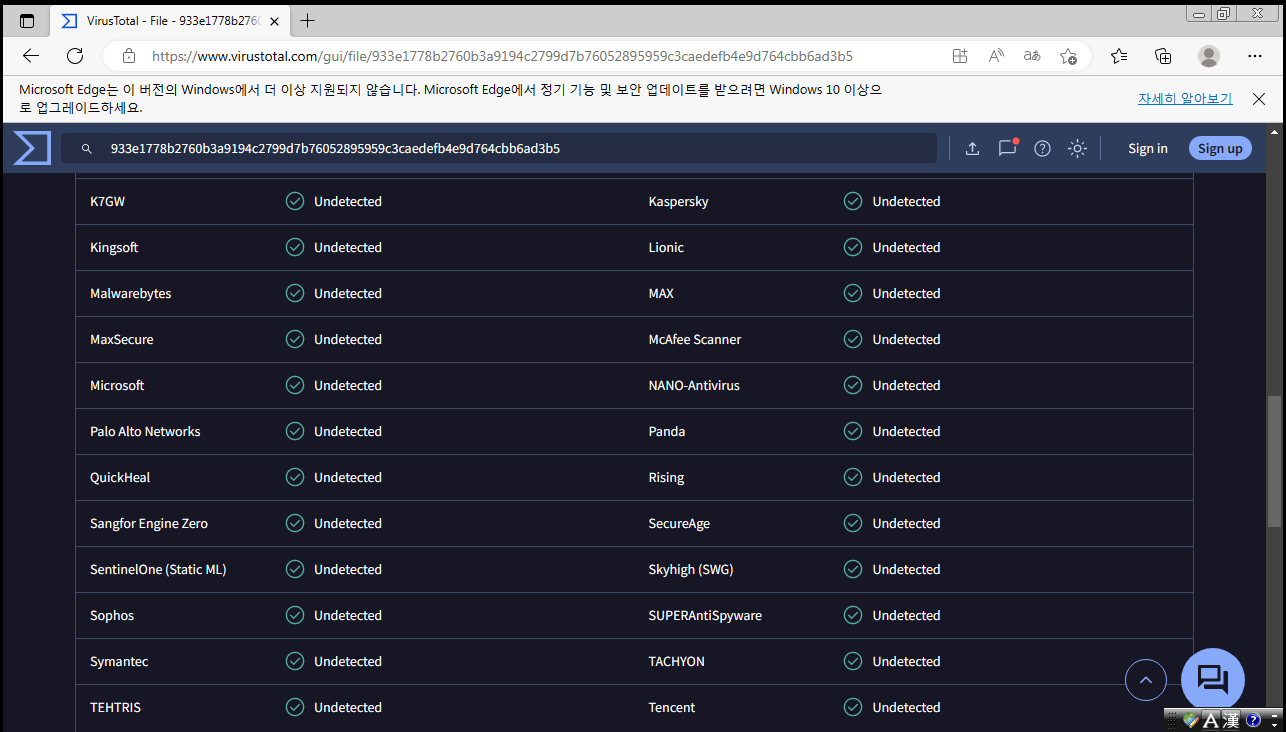Close the VirusTotal browser tab
The height and width of the screenshot is (732, 1286).
pos(274,21)
